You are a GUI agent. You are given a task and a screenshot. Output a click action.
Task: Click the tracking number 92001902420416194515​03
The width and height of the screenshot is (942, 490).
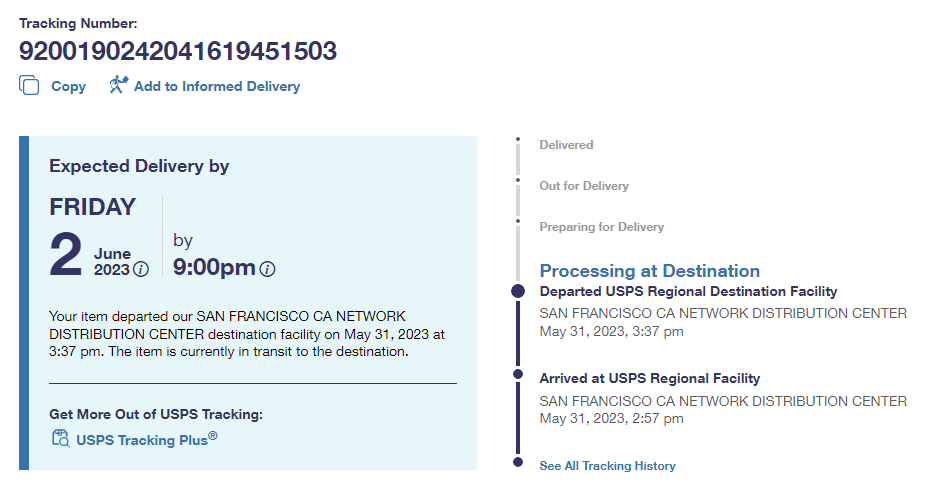pyautogui.click(x=178, y=51)
